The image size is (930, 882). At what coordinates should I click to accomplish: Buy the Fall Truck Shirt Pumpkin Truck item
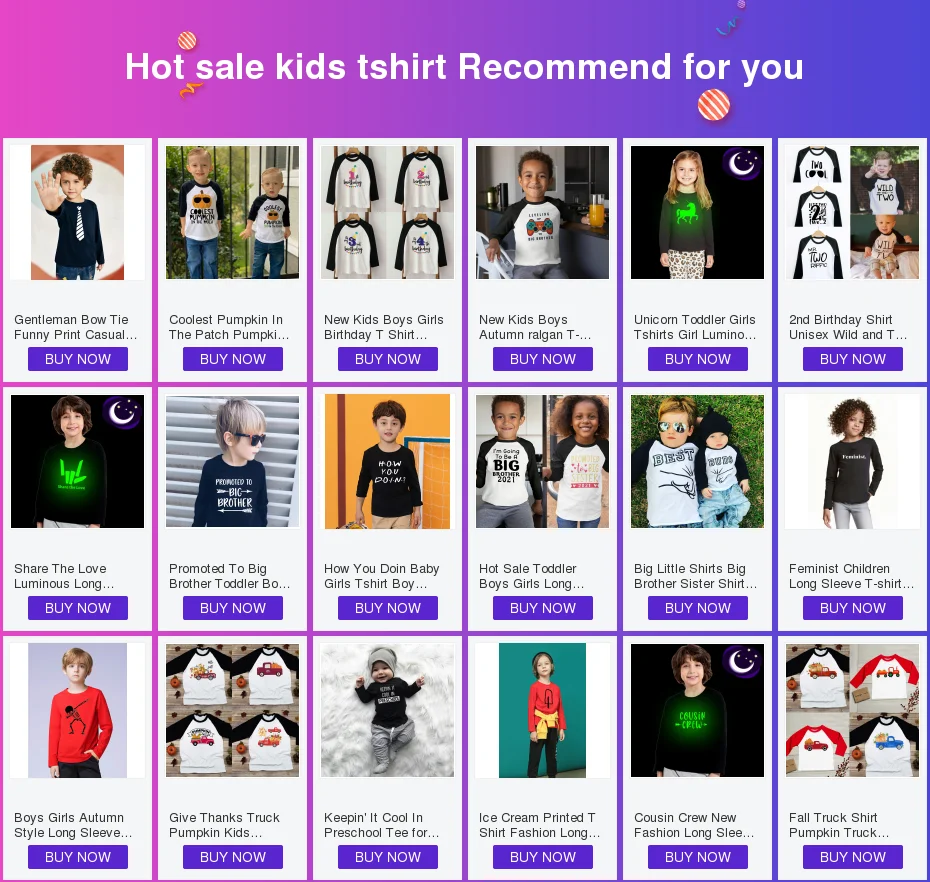pyautogui.click(x=852, y=857)
